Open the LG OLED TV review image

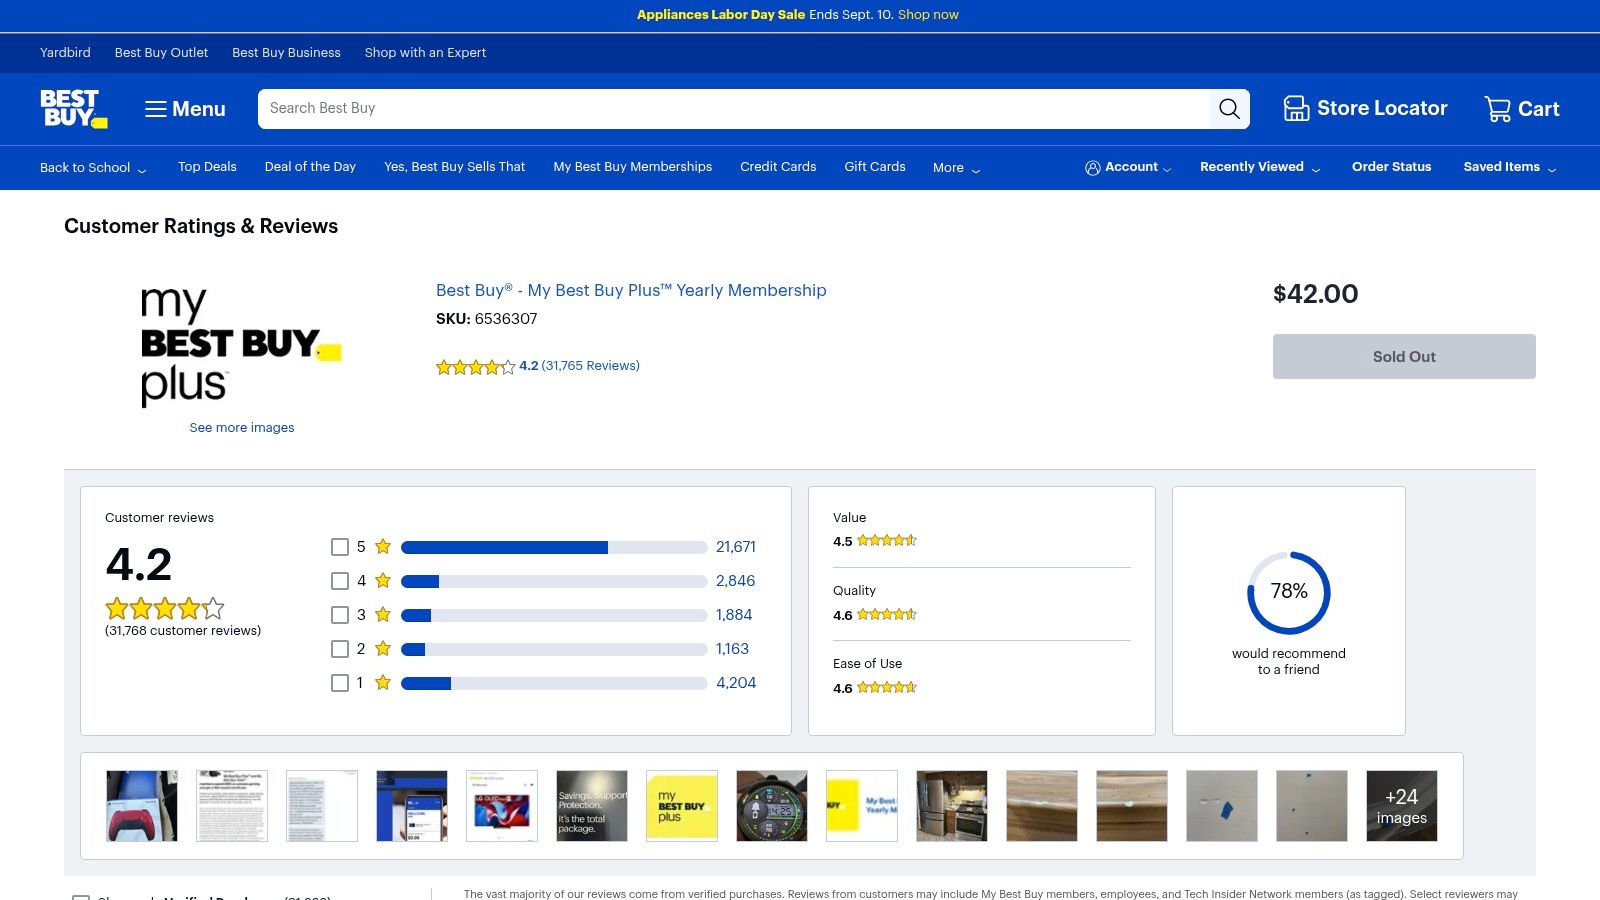pos(502,806)
